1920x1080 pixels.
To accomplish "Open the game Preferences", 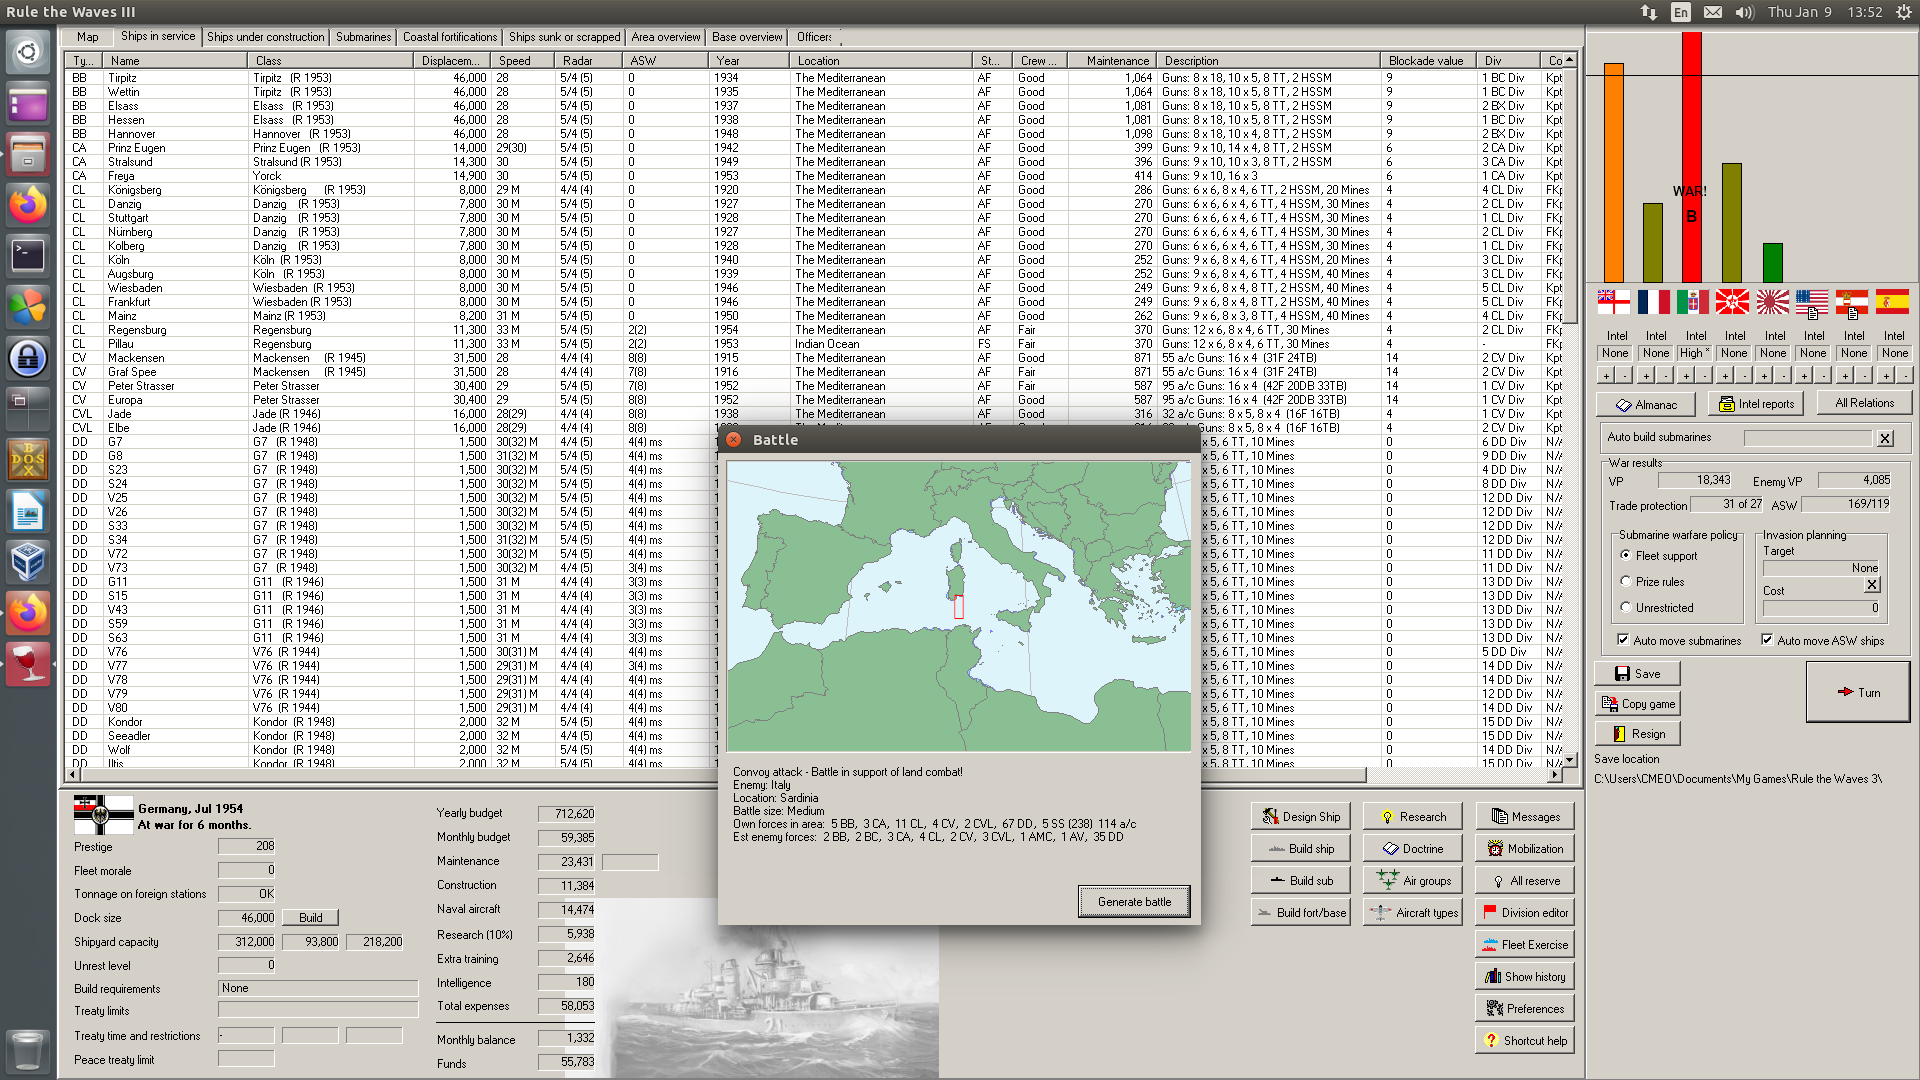I will [x=1525, y=1008].
